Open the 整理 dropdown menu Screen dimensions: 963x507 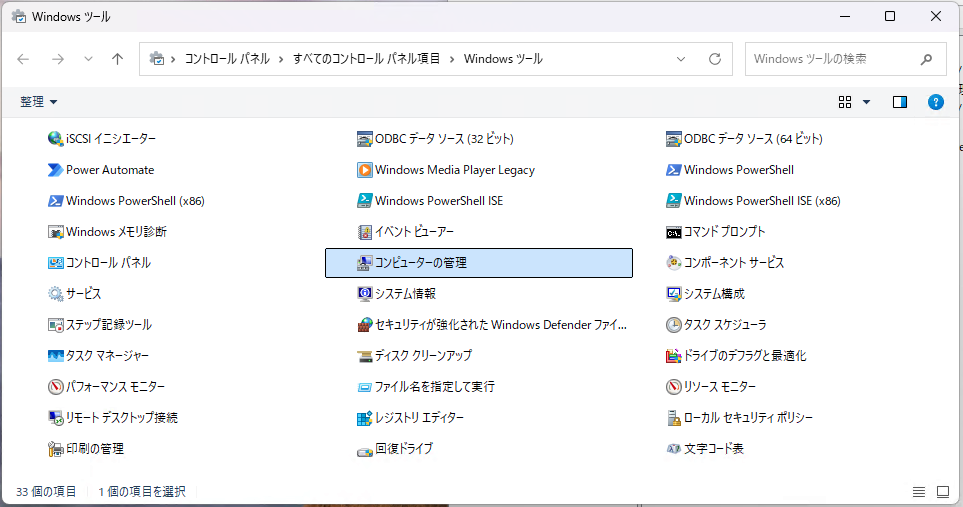(39, 102)
